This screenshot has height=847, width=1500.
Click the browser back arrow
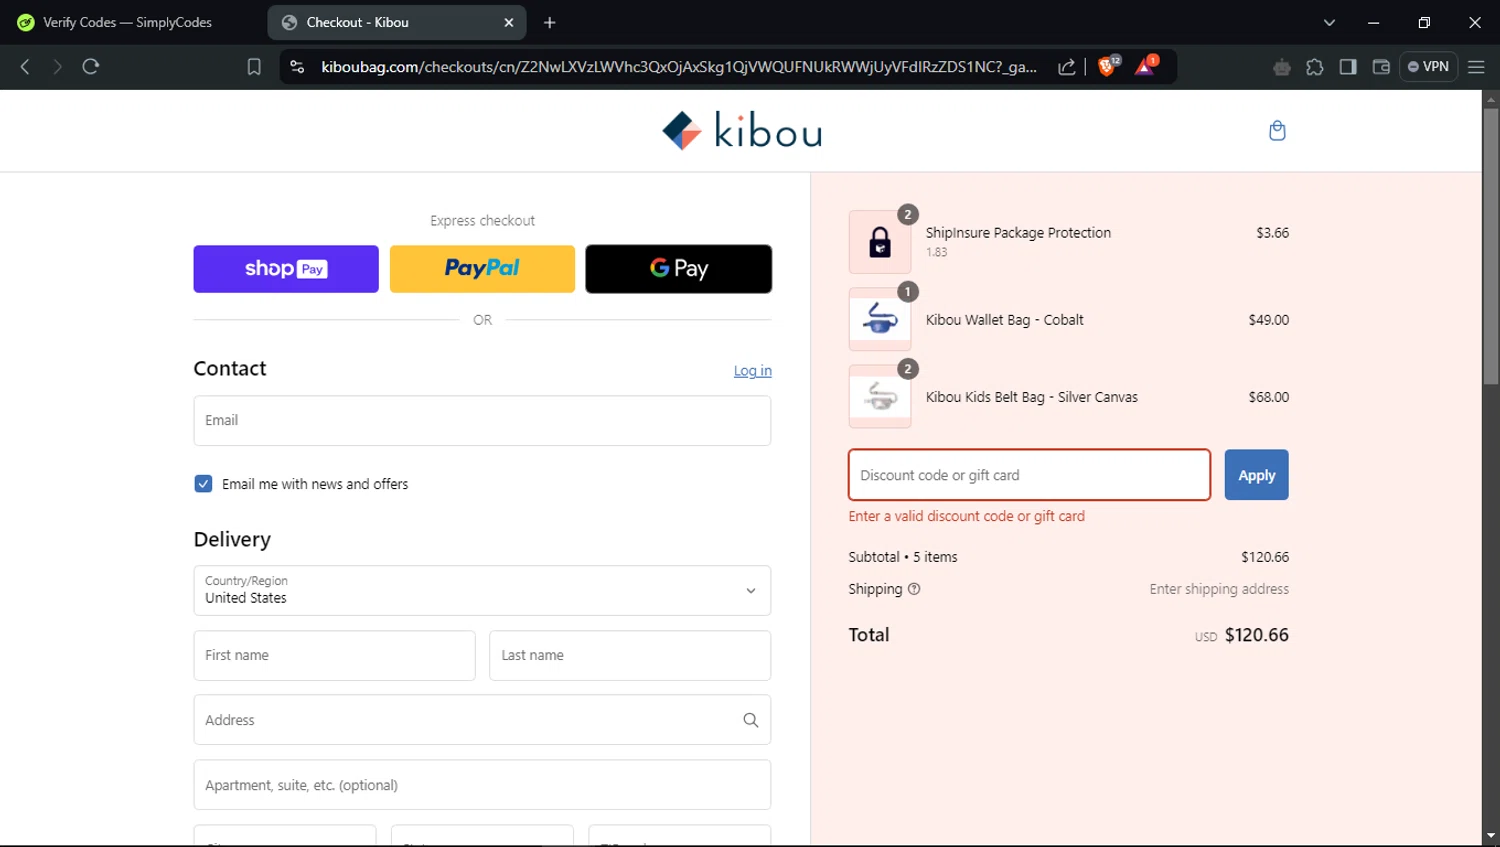[25, 67]
